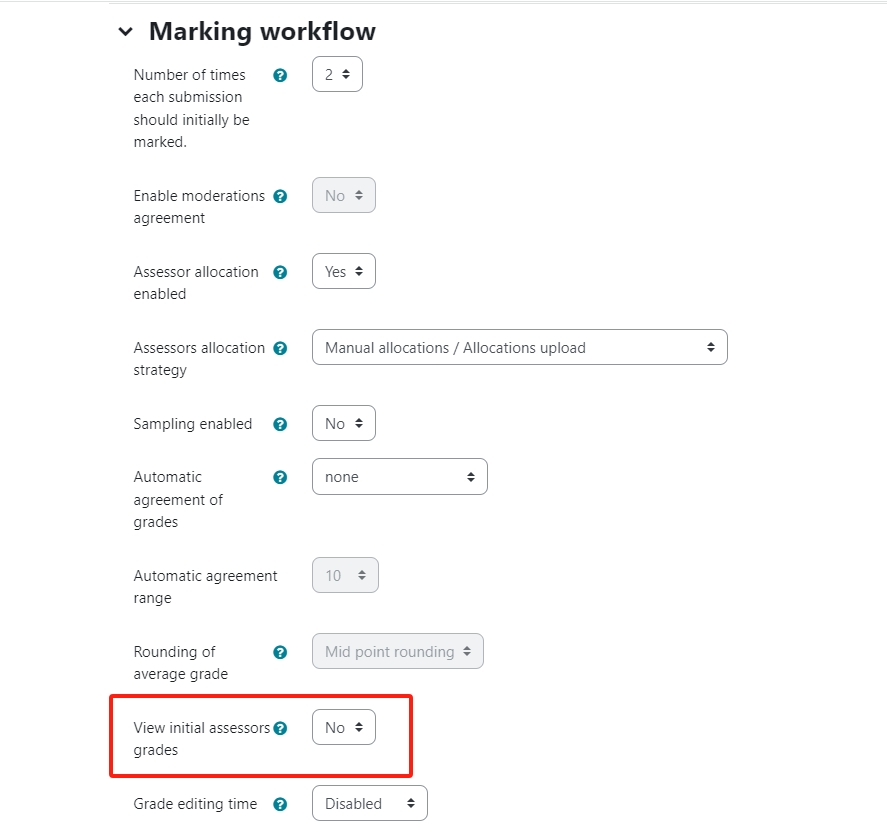The width and height of the screenshot is (887, 834).
Task: Open the Enable moderations agreement selector
Action: [343, 195]
